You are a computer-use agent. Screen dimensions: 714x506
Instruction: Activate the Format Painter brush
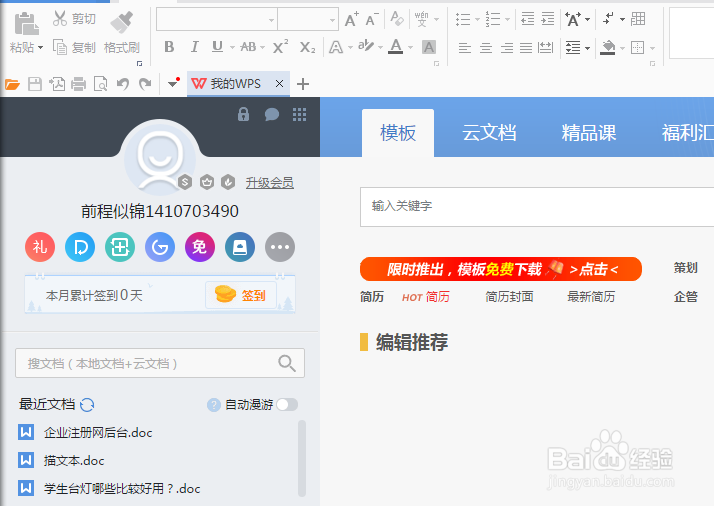(122, 22)
